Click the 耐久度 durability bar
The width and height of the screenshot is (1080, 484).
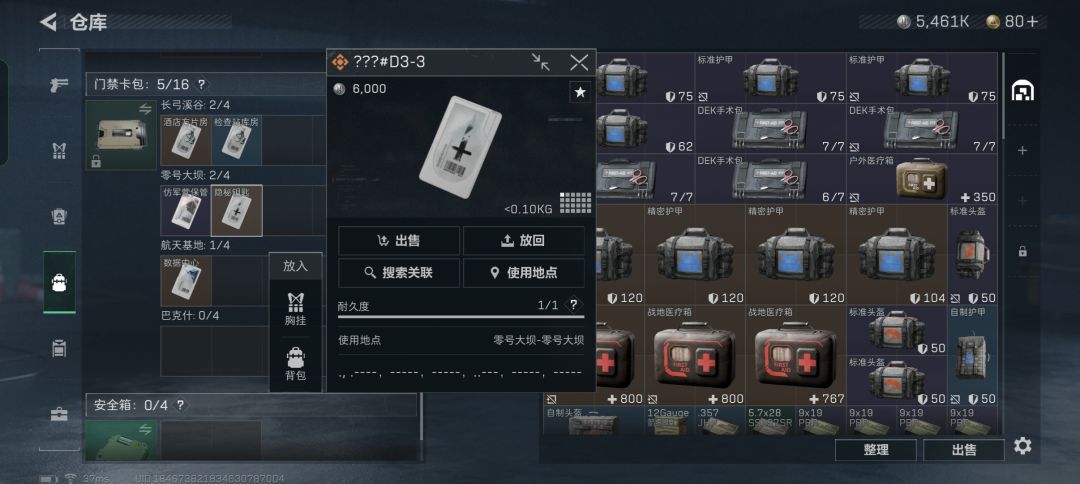click(x=461, y=317)
